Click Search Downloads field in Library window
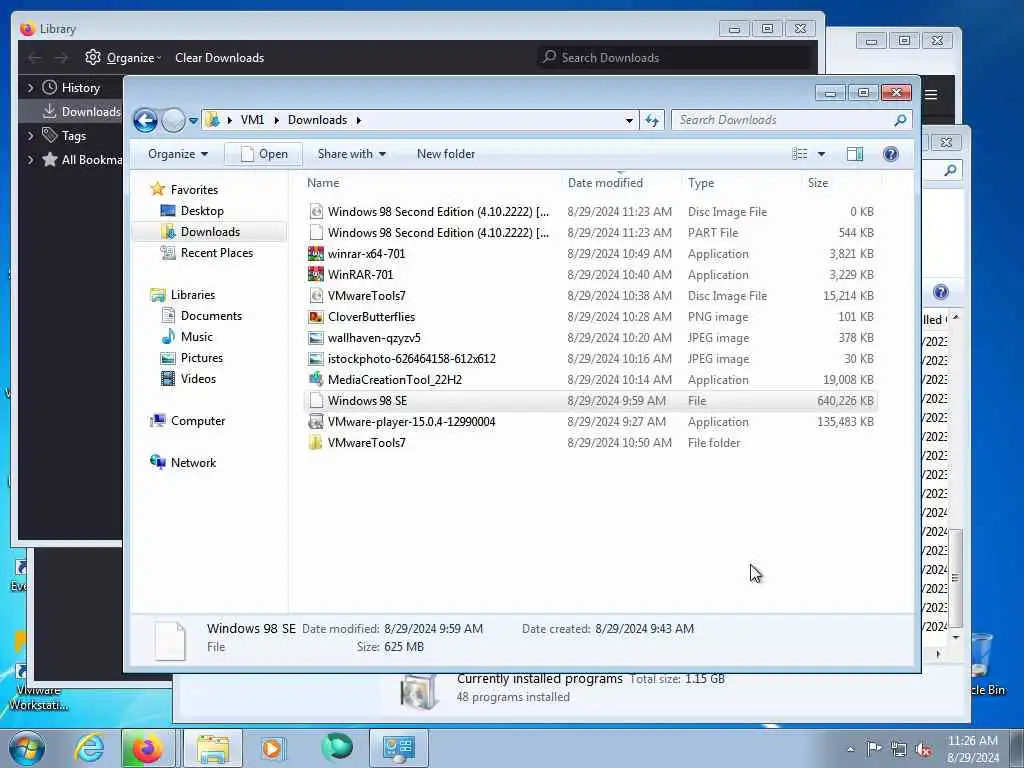Viewport: 1024px width, 768px height. tap(676, 57)
